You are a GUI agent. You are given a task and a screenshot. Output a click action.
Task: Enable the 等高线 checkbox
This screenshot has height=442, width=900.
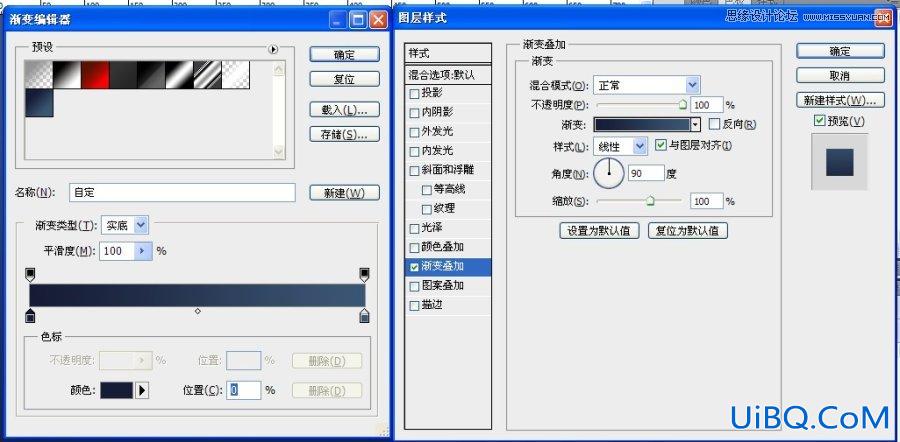click(426, 190)
